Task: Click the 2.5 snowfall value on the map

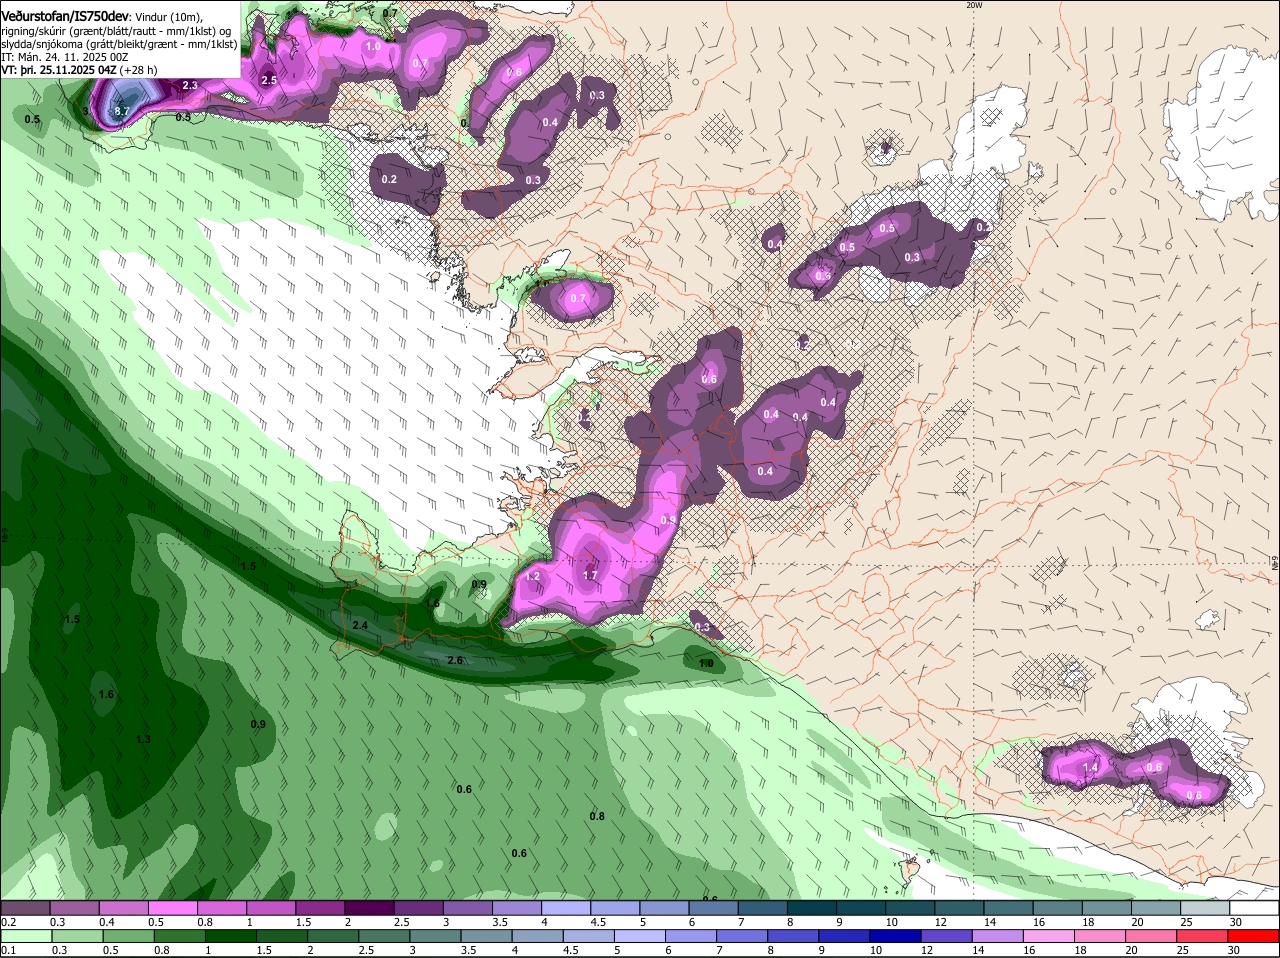Action: 269,80
